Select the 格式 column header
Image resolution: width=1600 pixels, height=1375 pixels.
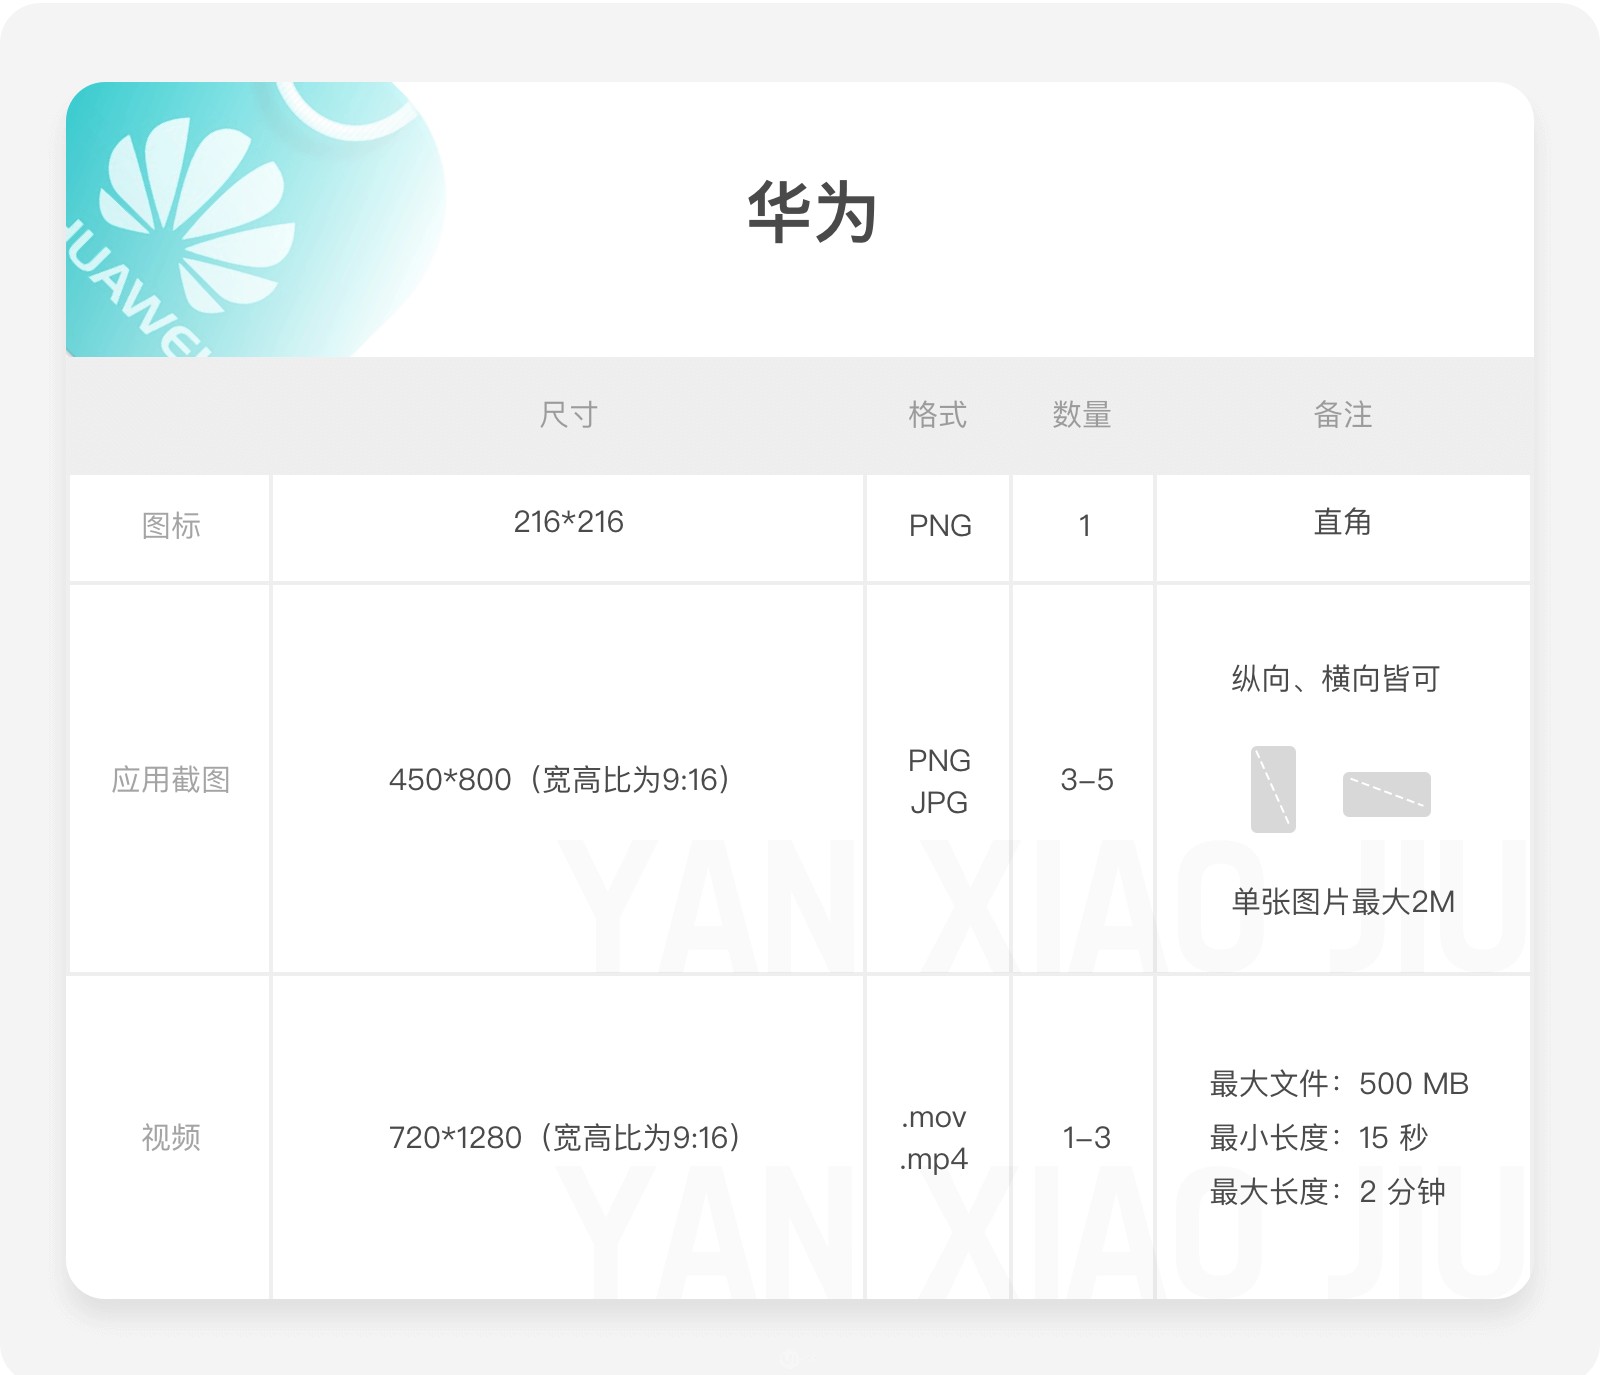point(938,415)
